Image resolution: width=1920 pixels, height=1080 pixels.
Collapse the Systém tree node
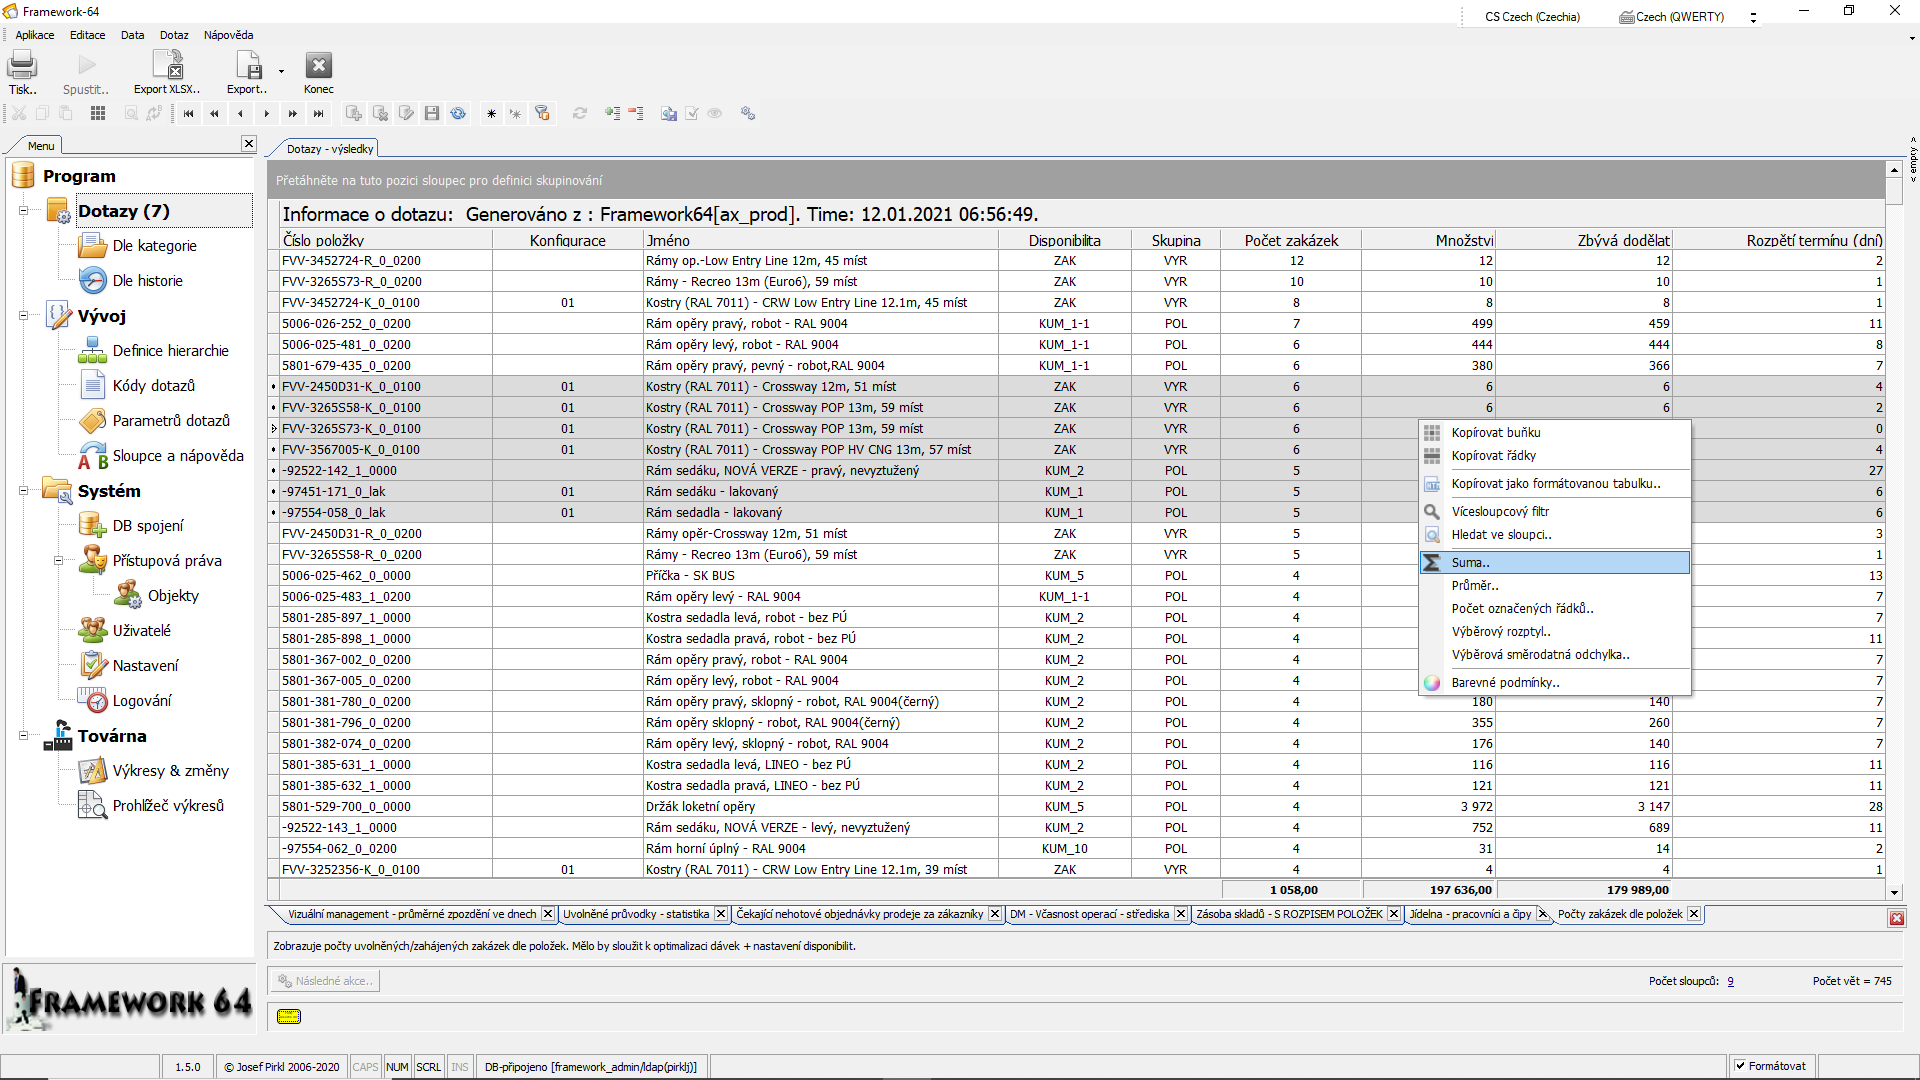23,491
